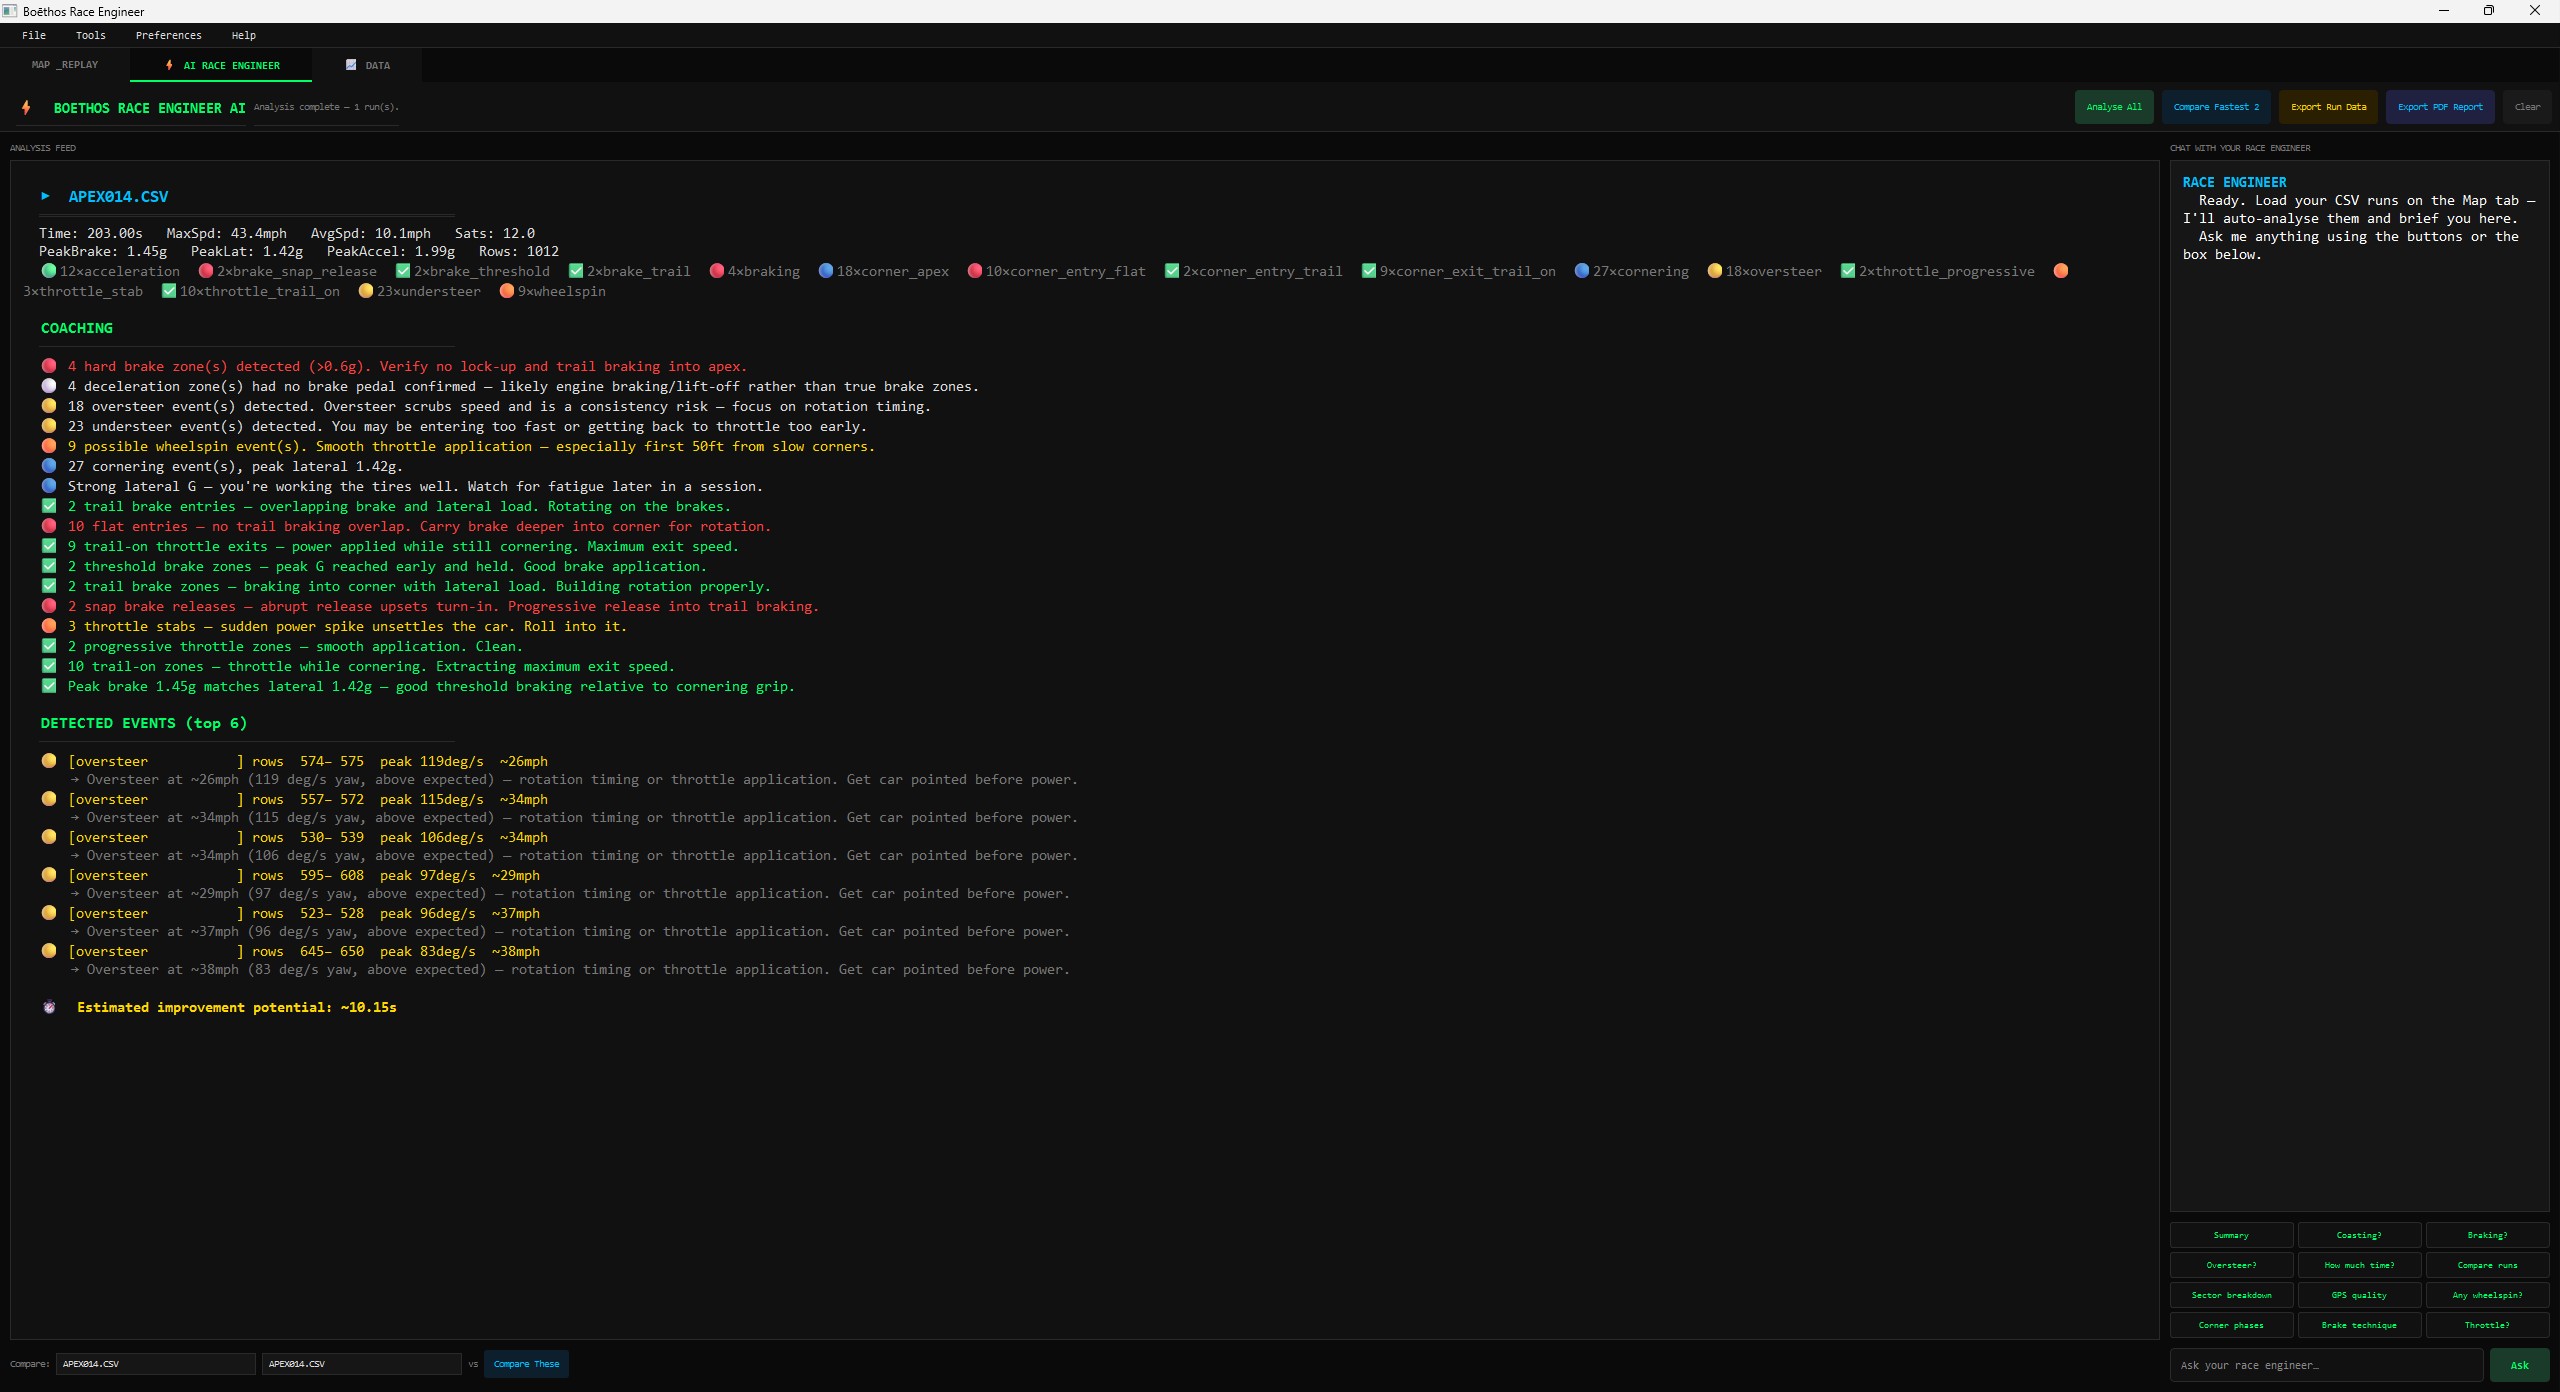Click the lightning icon on AI Race Engineer tab

click(x=169, y=65)
